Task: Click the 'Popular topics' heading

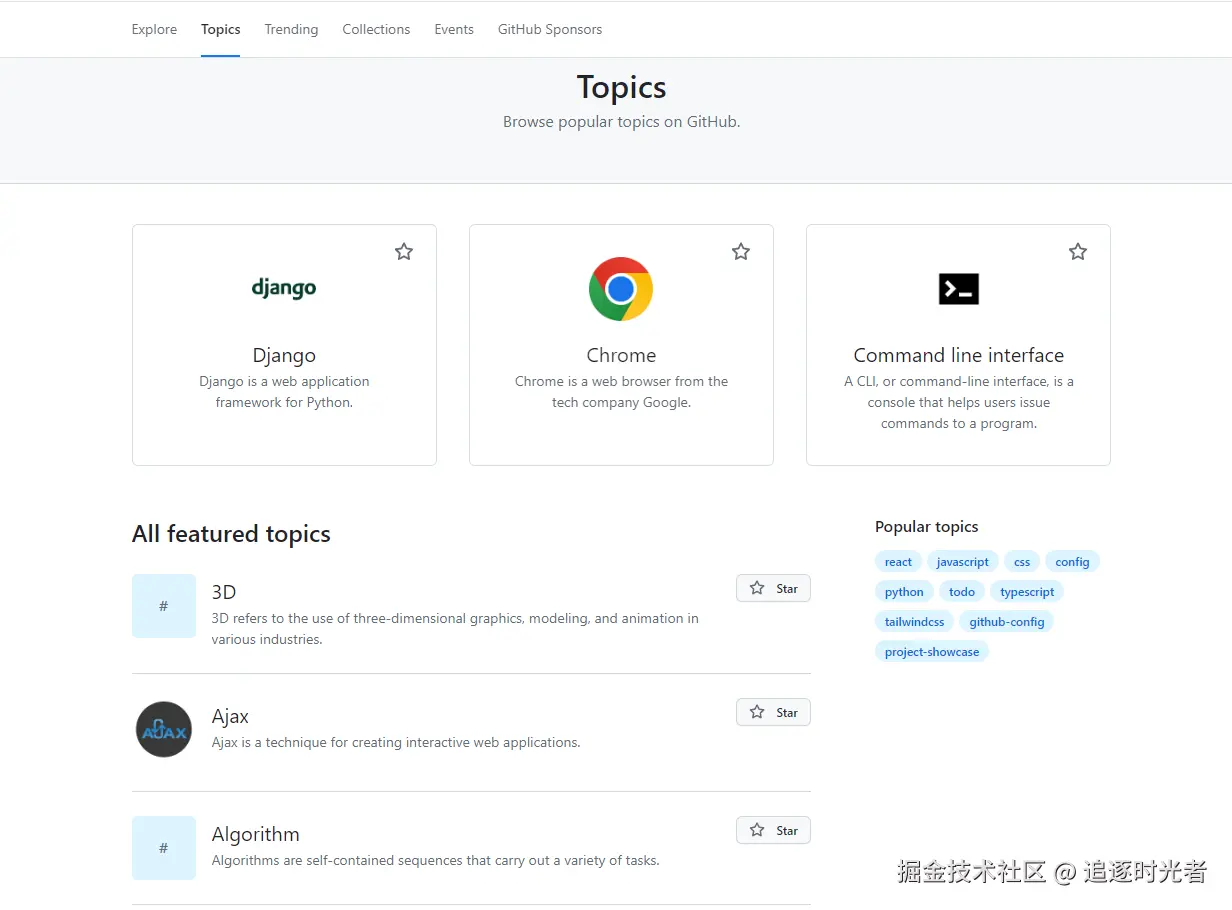Action: pyautogui.click(x=926, y=527)
